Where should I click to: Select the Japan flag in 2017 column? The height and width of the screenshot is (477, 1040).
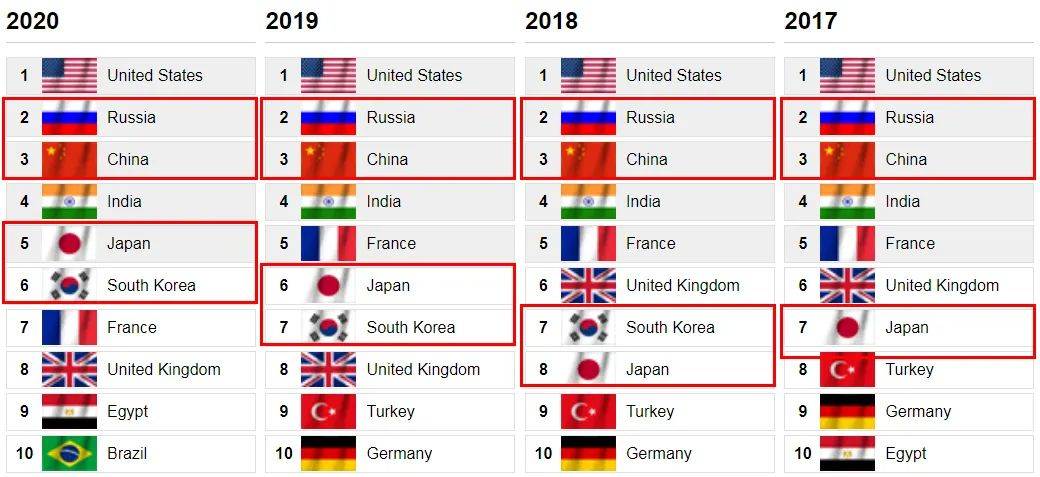[x=847, y=327]
